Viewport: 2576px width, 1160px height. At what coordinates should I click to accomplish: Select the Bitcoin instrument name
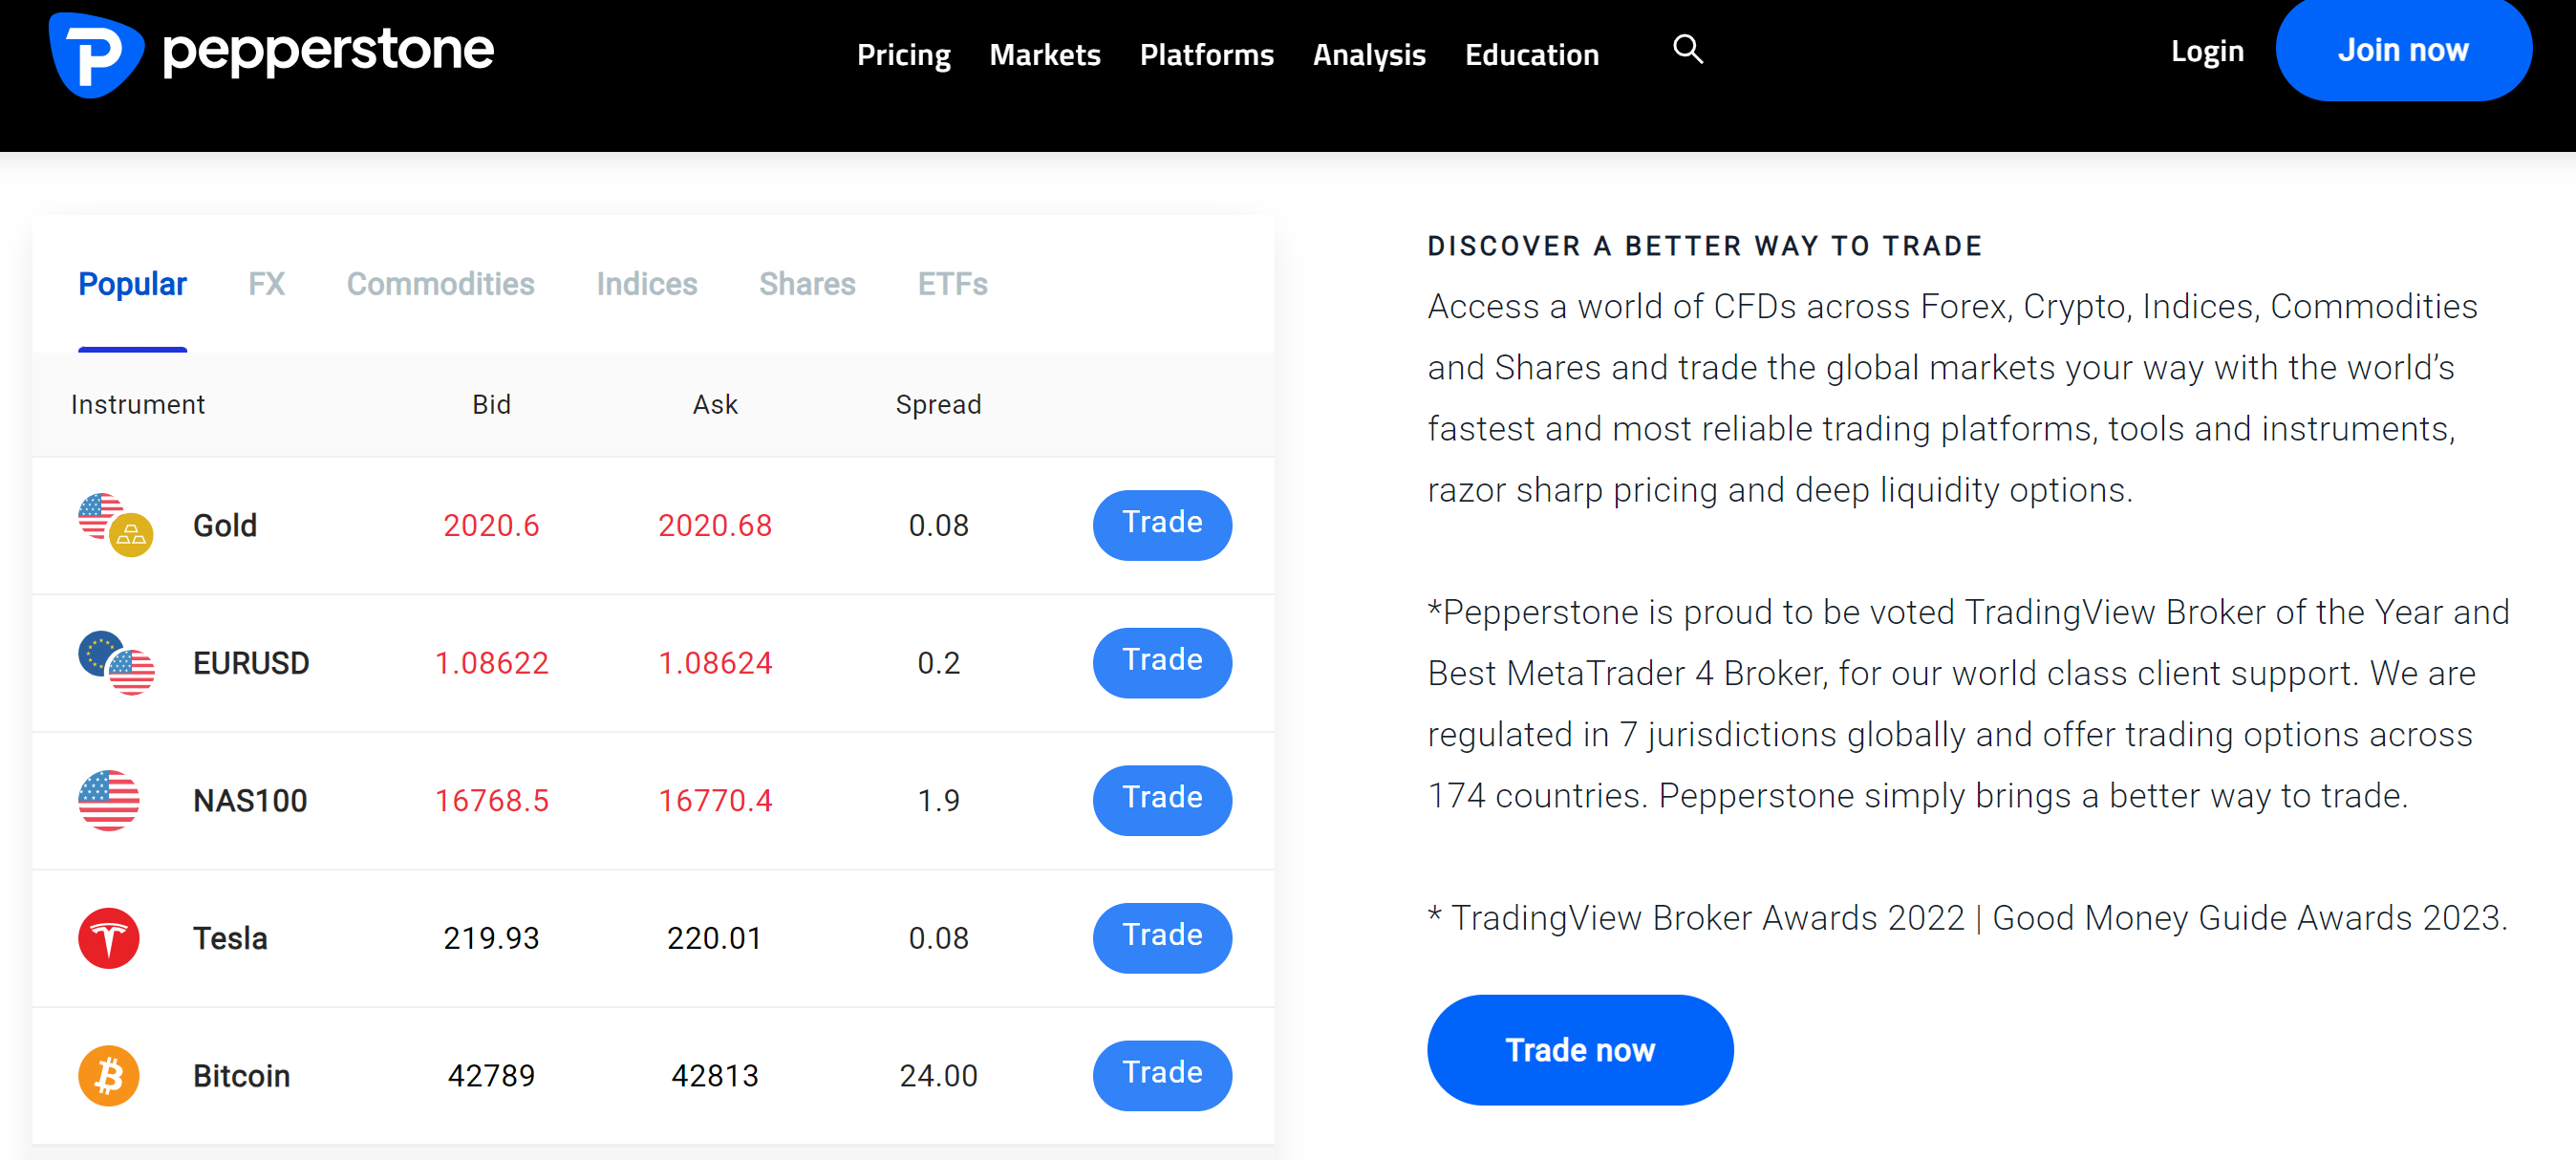(x=240, y=1075)
